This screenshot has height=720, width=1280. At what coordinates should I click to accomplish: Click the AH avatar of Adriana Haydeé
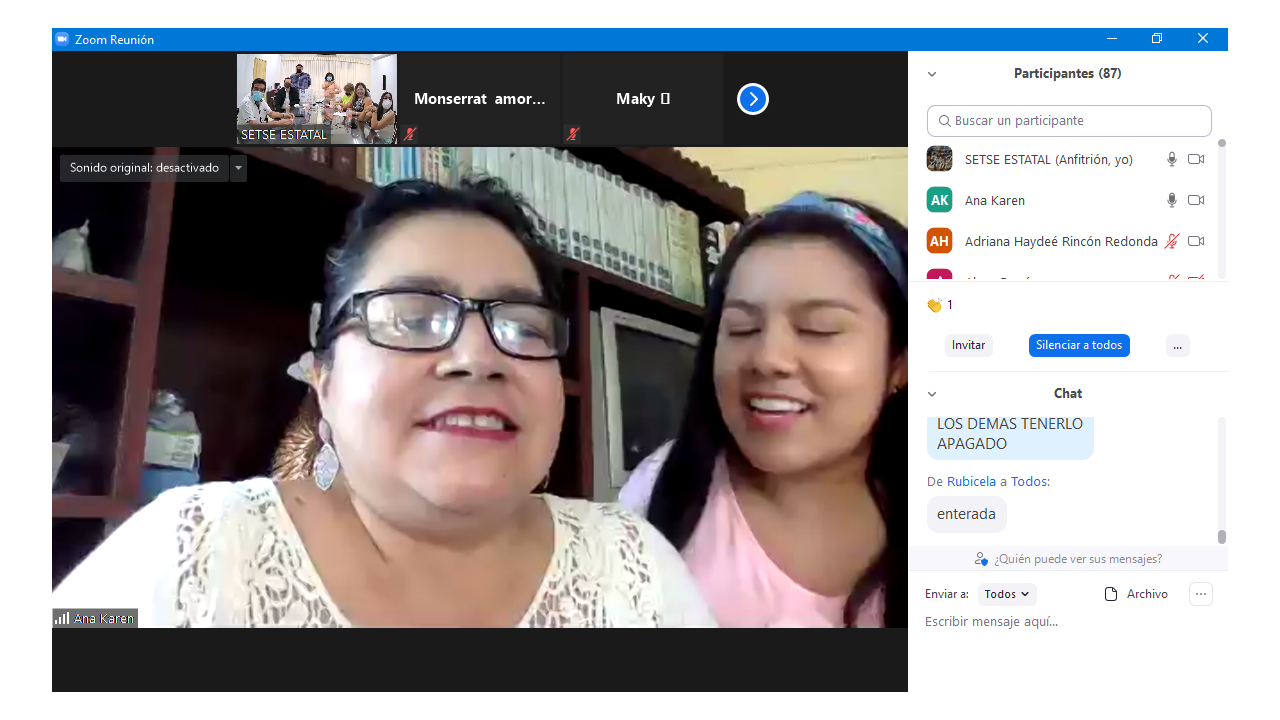coord(939,241)
